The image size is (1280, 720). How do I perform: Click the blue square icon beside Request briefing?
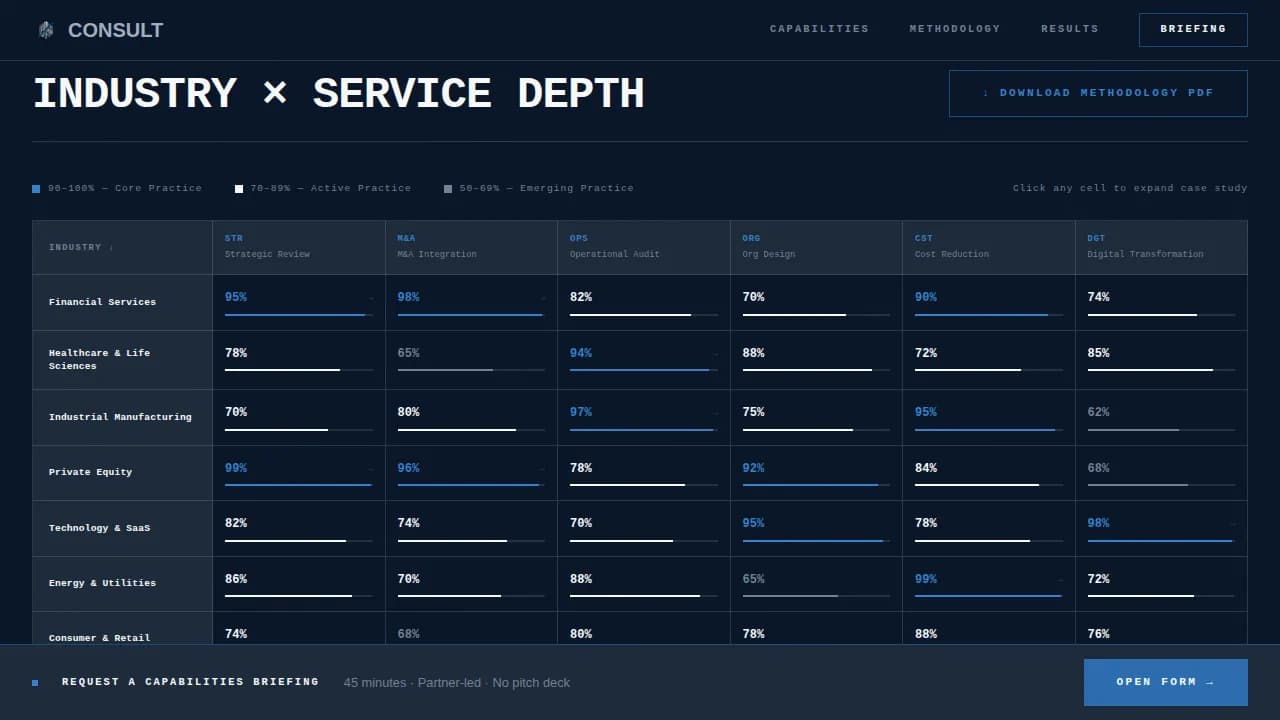pyautogui.click(x=35, y=683)
